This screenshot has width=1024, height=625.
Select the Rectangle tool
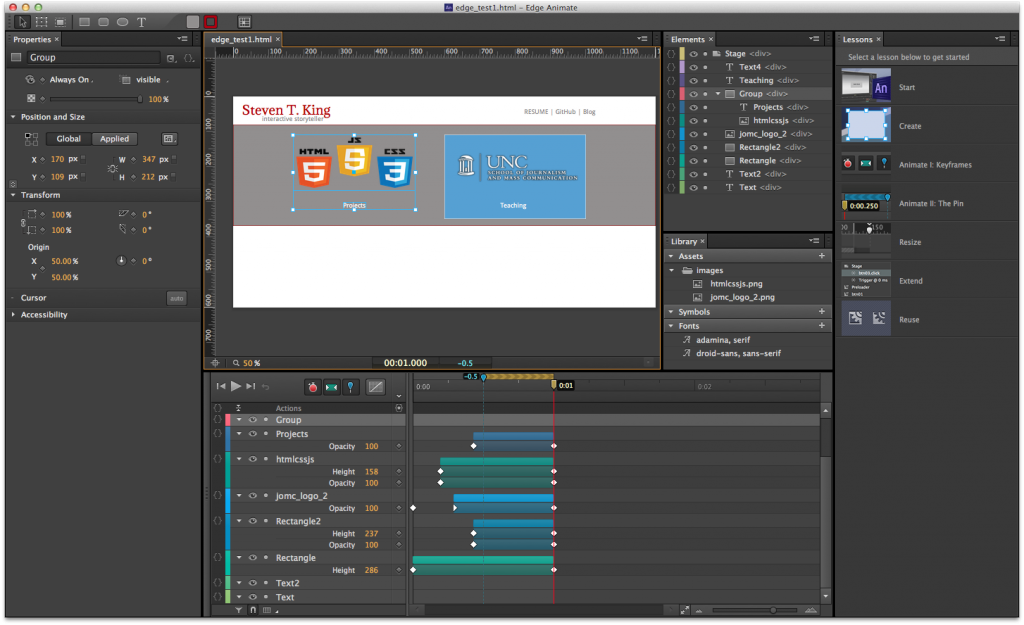click(84, 22)
